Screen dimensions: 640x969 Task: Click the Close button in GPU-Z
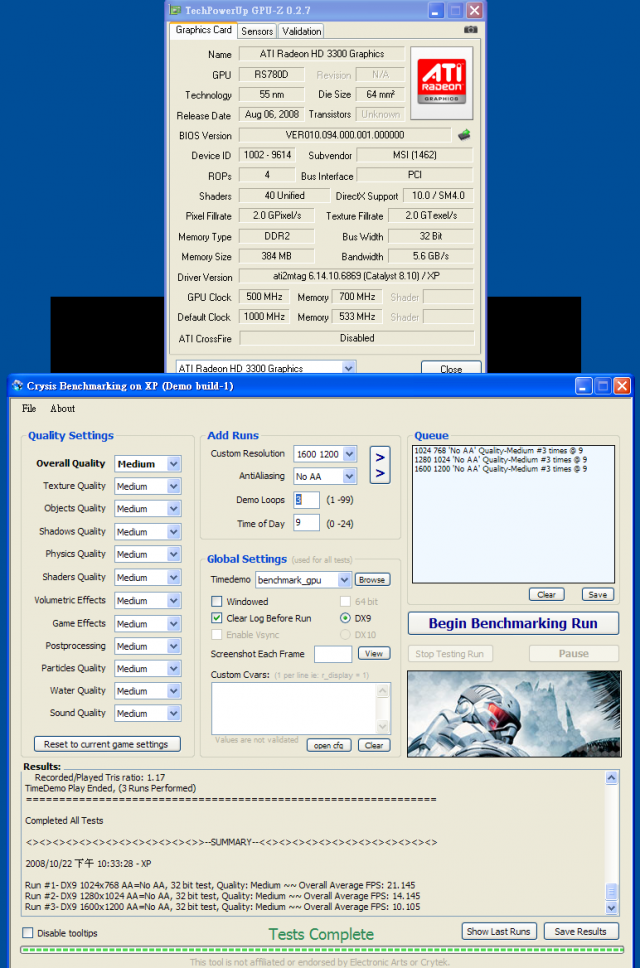(451, 368)
